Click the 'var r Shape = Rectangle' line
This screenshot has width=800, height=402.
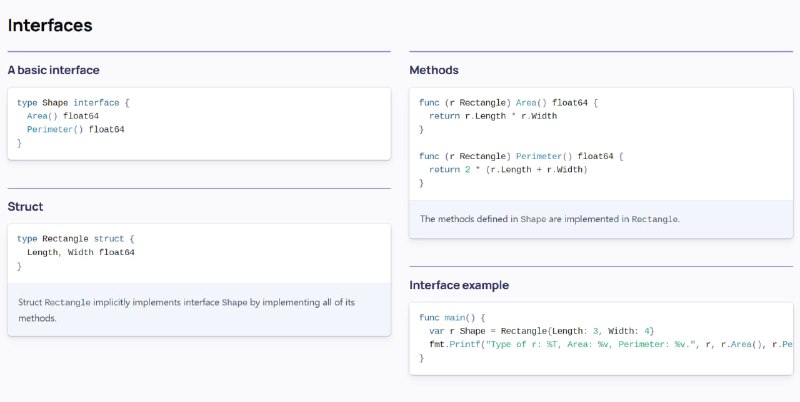click(541, 331)
